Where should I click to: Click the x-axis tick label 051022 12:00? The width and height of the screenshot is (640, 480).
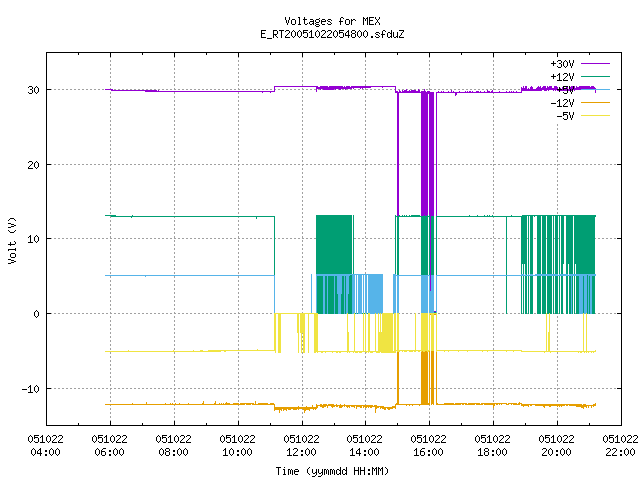301,446
